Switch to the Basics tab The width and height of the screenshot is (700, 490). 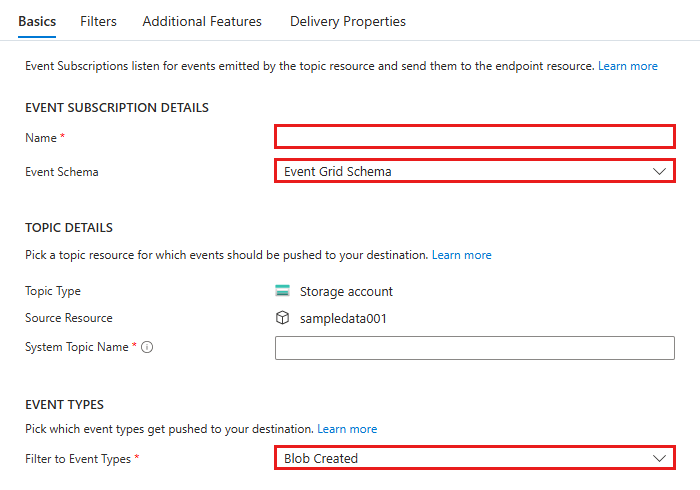(x=37, y=21)
